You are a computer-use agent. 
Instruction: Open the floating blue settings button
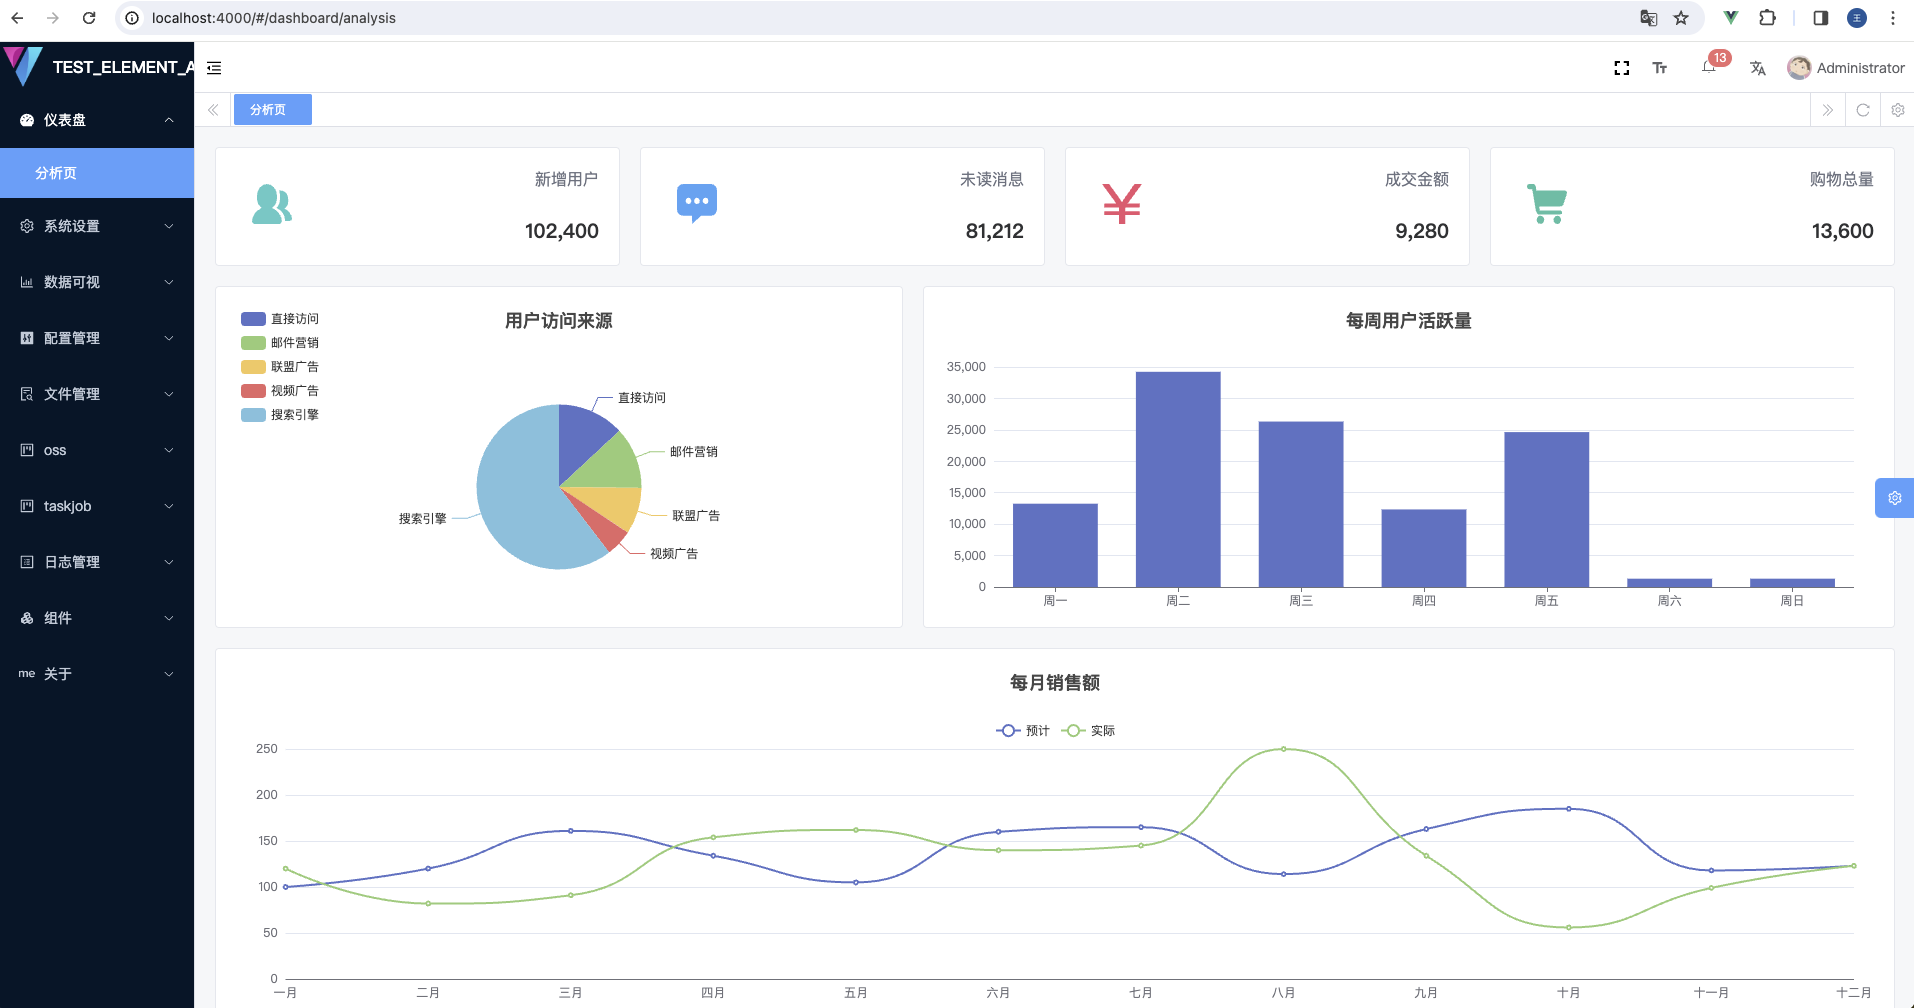1894,498
